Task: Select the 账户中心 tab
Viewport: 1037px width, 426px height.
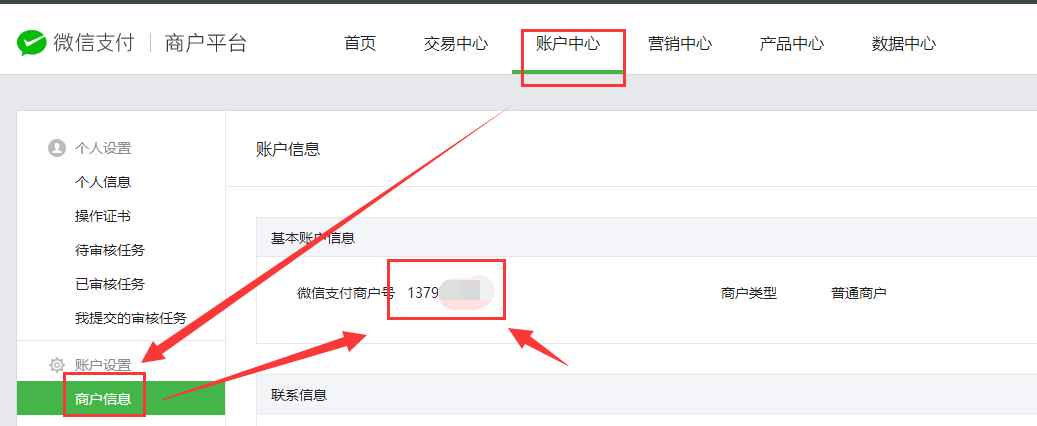Action: pos(568,44)
